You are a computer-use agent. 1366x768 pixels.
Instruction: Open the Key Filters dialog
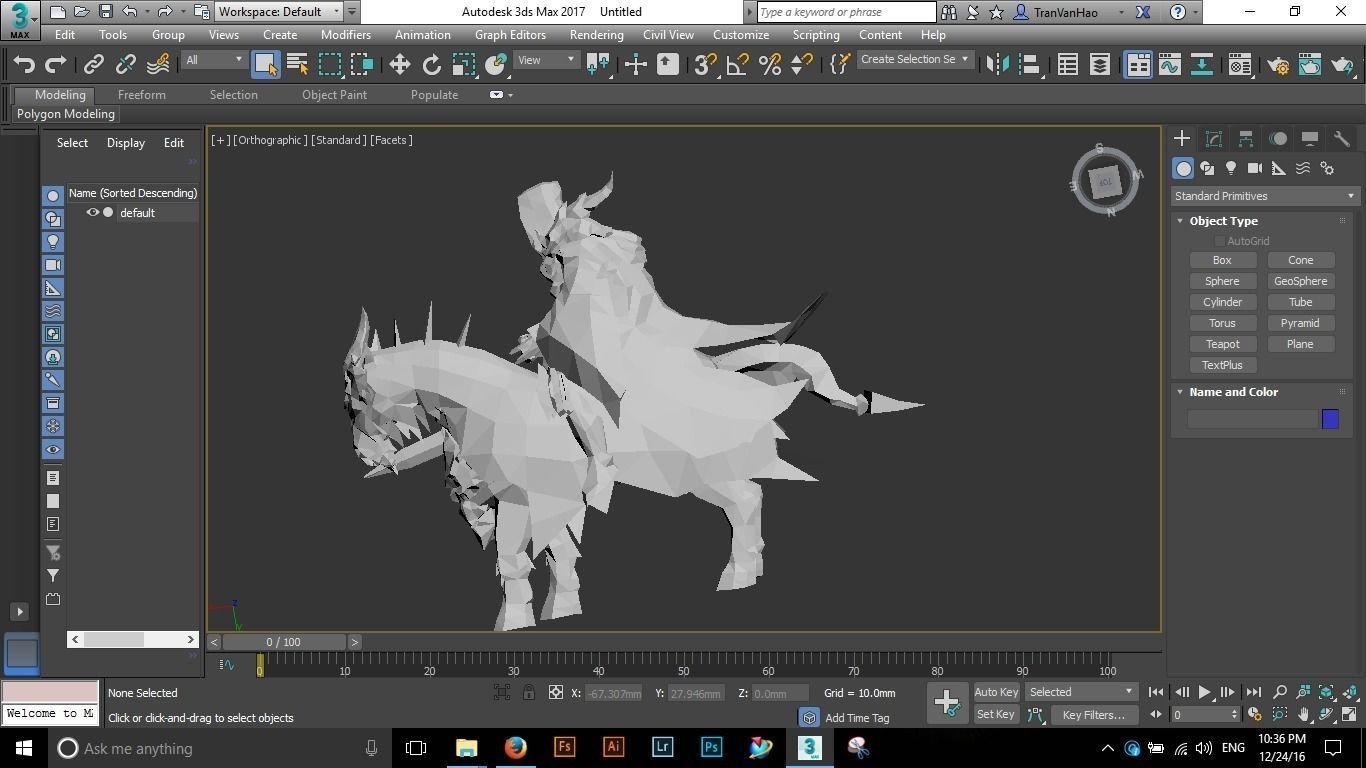[x=1093, y=715]
